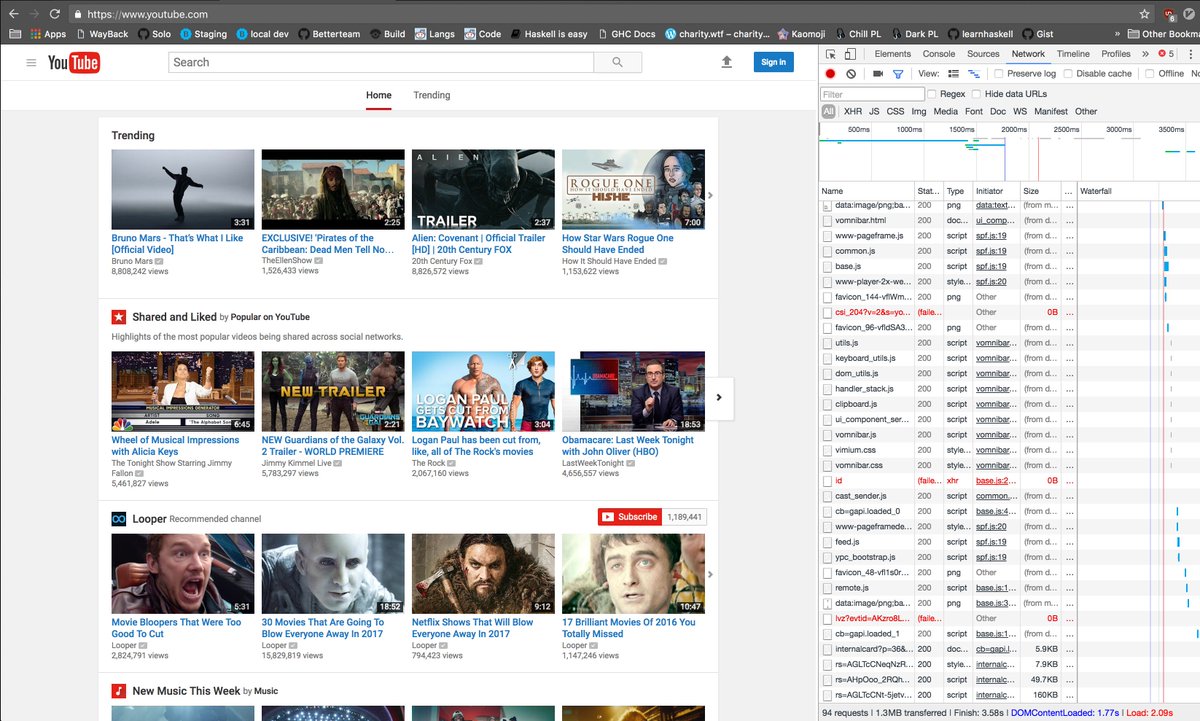Viewport: 1200px width, 721px height.
Task: Click the Sign in button
Action: (x=773, y=62)
